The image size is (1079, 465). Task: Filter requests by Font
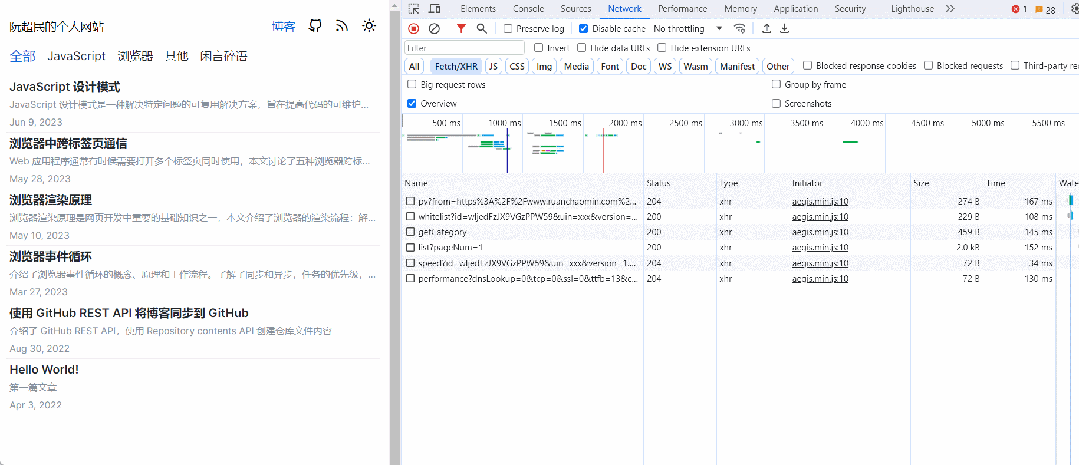(610, 67)
